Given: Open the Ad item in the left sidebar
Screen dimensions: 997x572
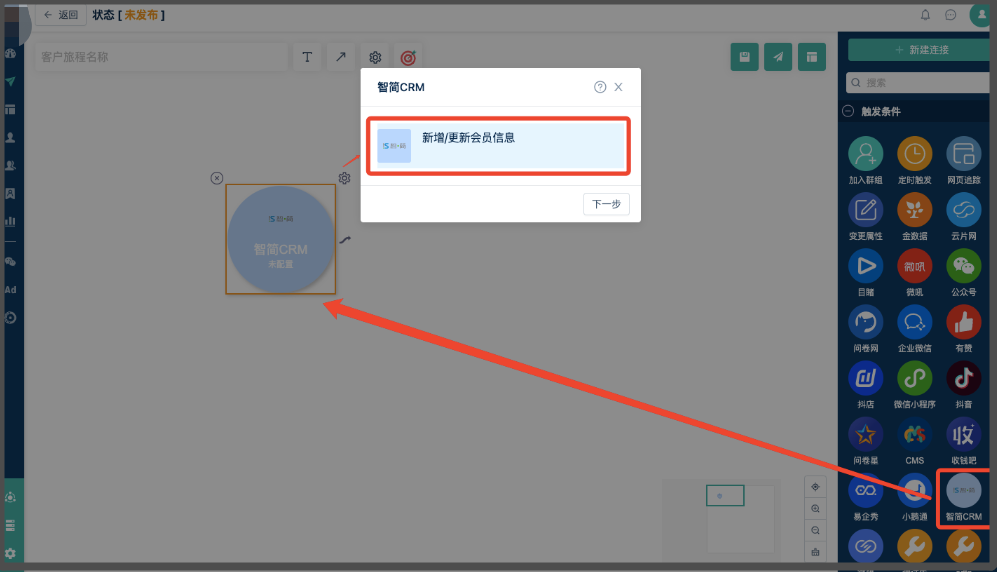Looking at the screenshot, I should [10, 290].
